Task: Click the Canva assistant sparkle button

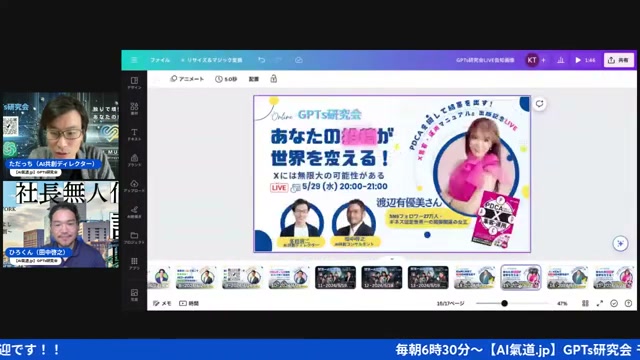Action: click(620, 243)
